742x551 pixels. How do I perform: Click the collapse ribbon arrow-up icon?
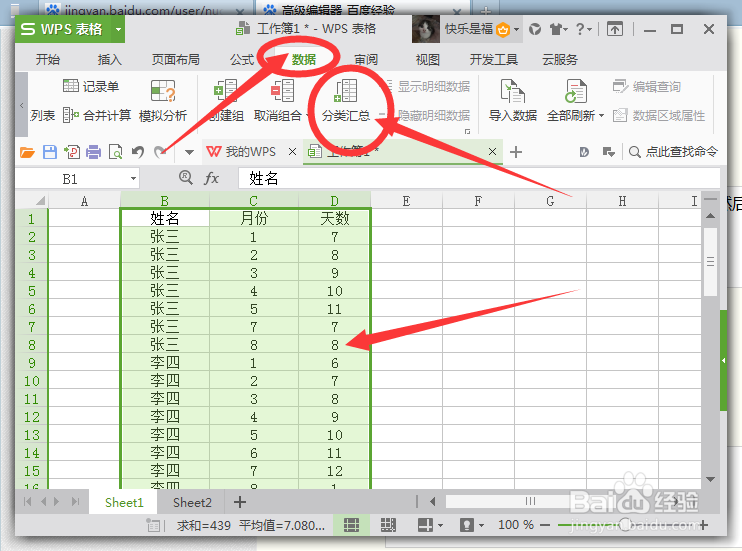[x=615, y=29]
